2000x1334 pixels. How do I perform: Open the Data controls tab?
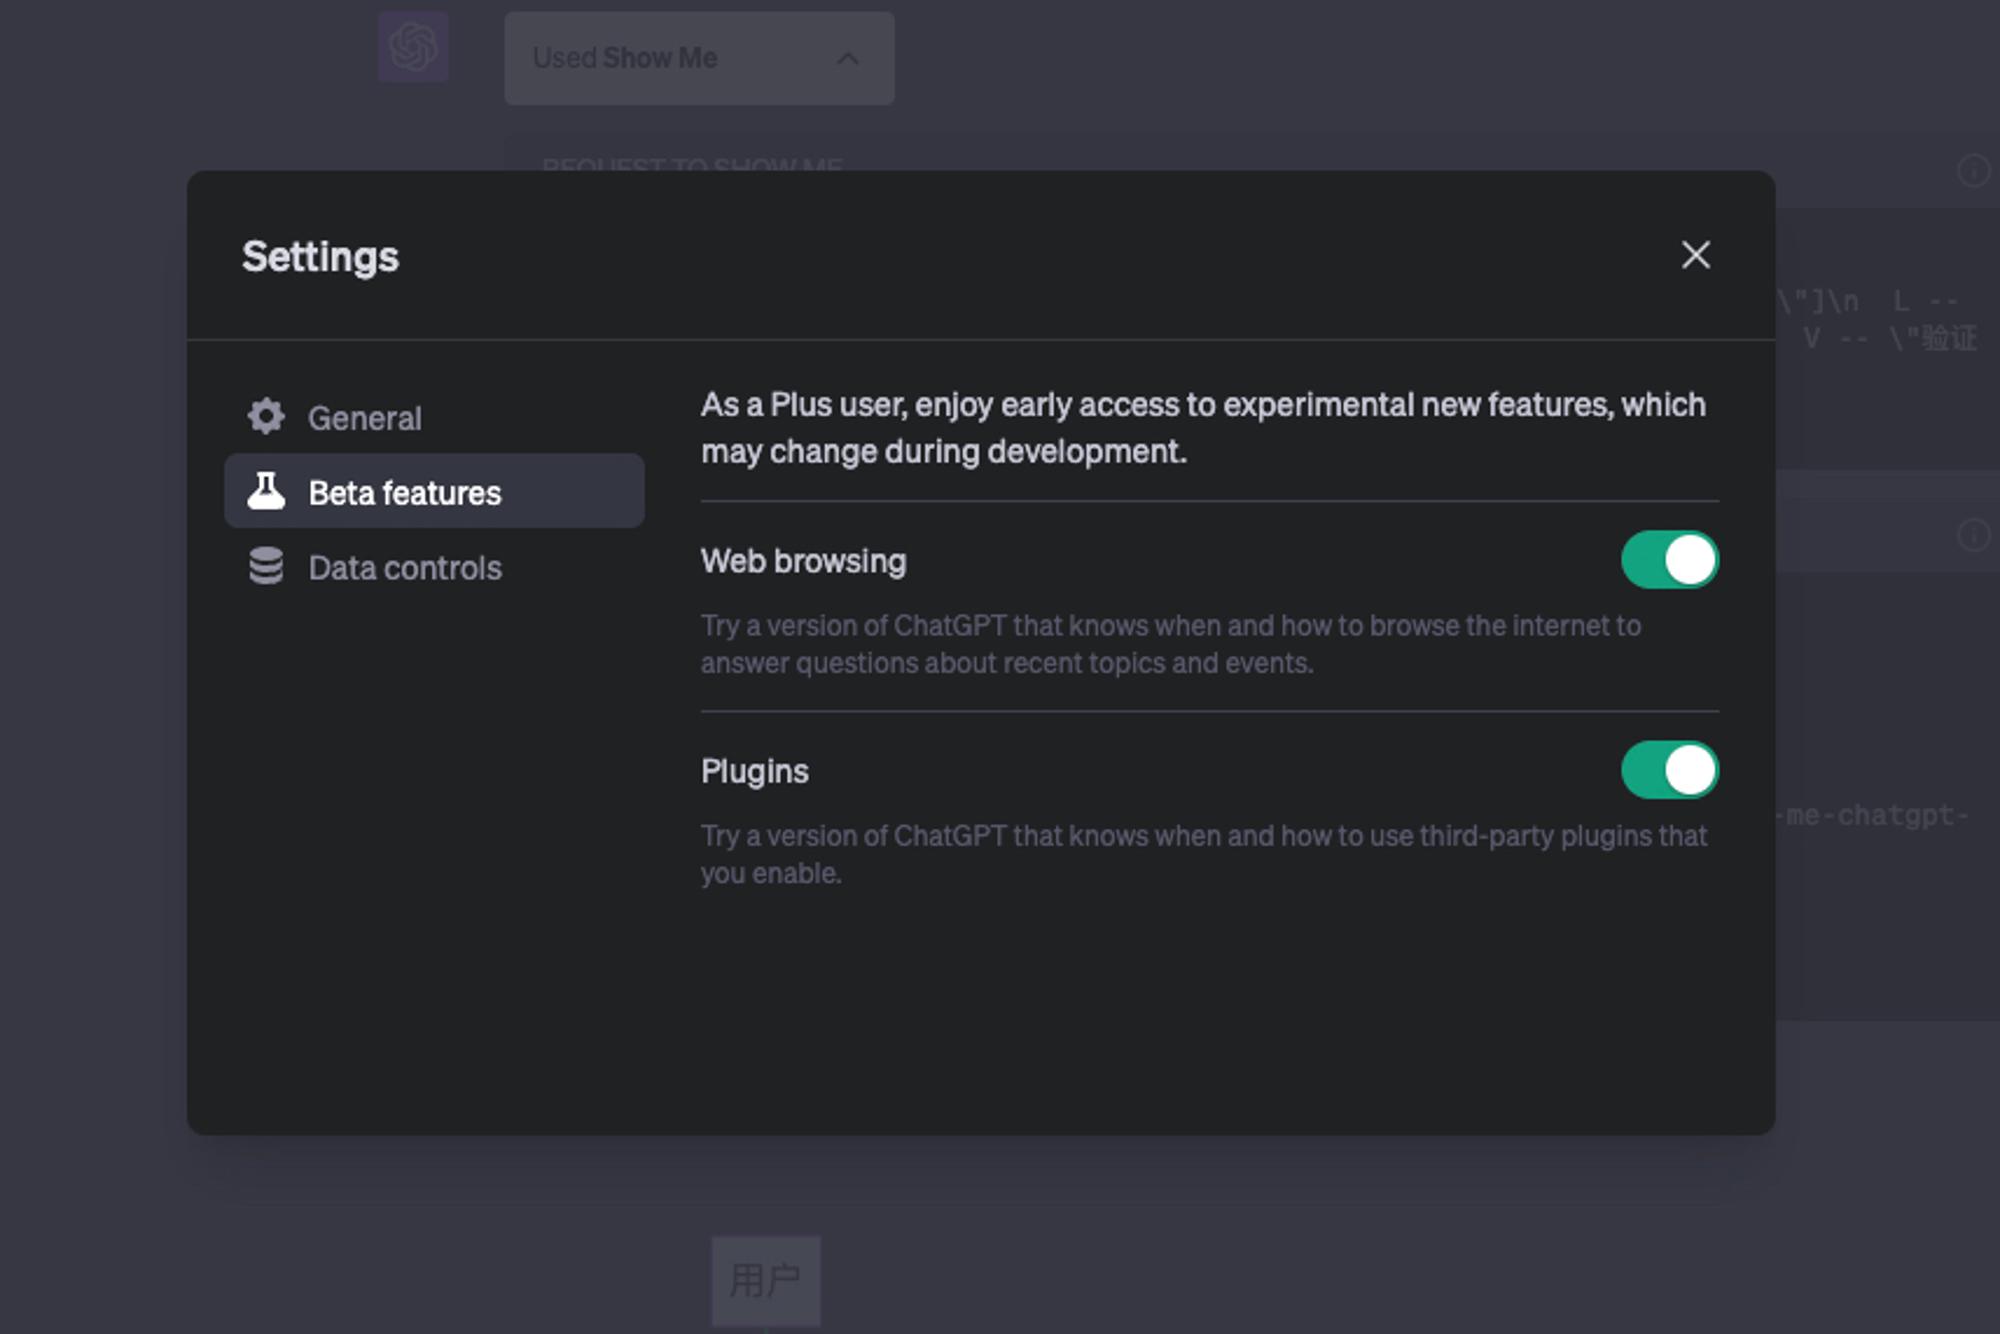coord(434,567)
